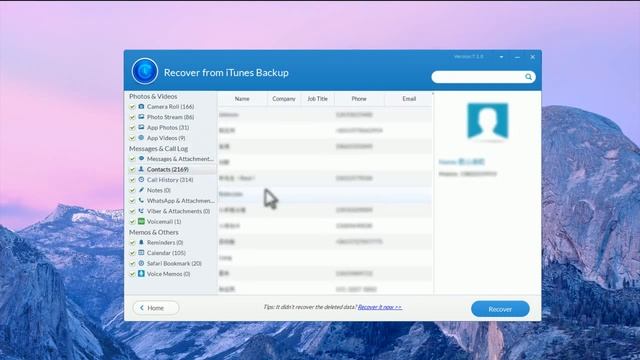The height and width of the screenshot is (360, 640).
Task: Click the Calendar icon
Action: 141,253
